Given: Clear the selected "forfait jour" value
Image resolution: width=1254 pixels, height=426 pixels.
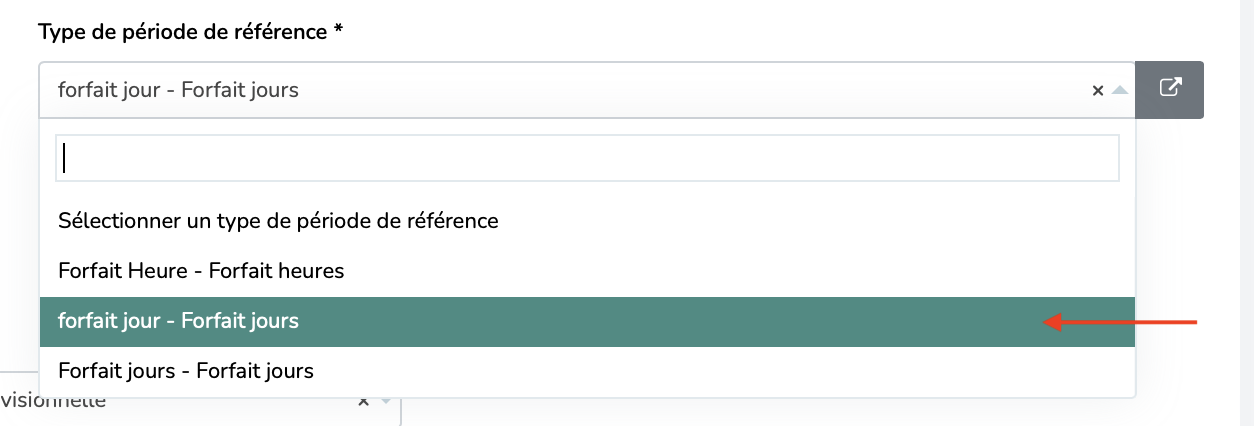Looking at the screenshot, I should (x=1097, y=90).
